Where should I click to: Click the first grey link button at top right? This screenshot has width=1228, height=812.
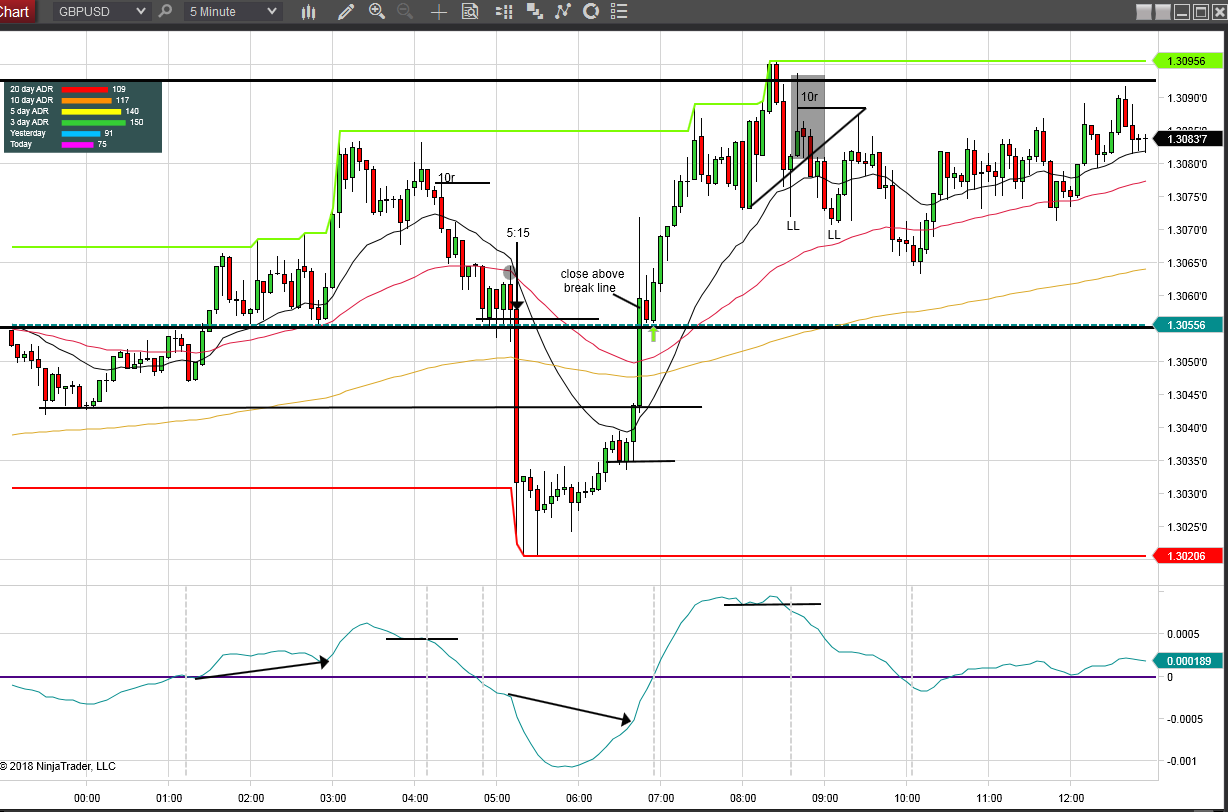click(1143, 11)
